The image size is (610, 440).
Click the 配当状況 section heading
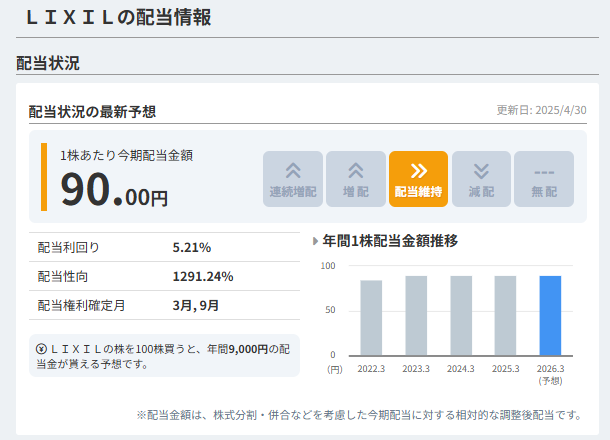click(x=48, y=63)
